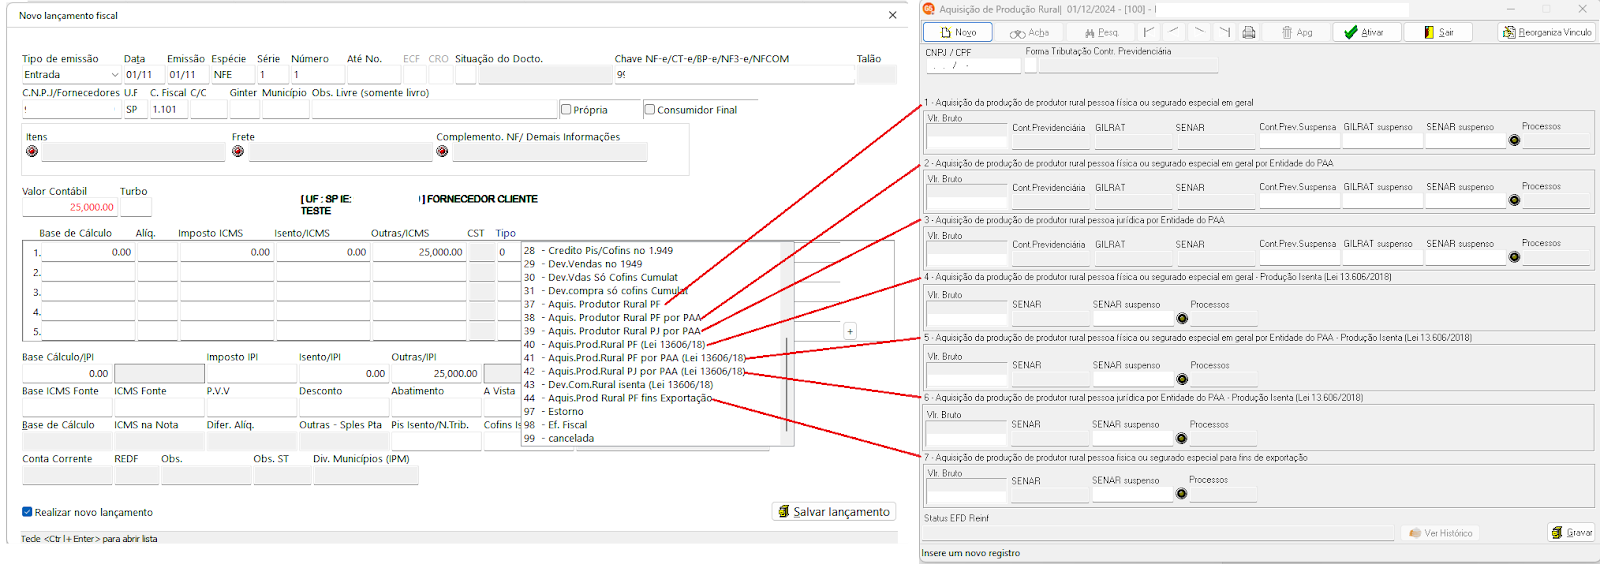Click the Sair exit button
The width and height of the screenshot is (1600, 568).
tap(1438, 32)
